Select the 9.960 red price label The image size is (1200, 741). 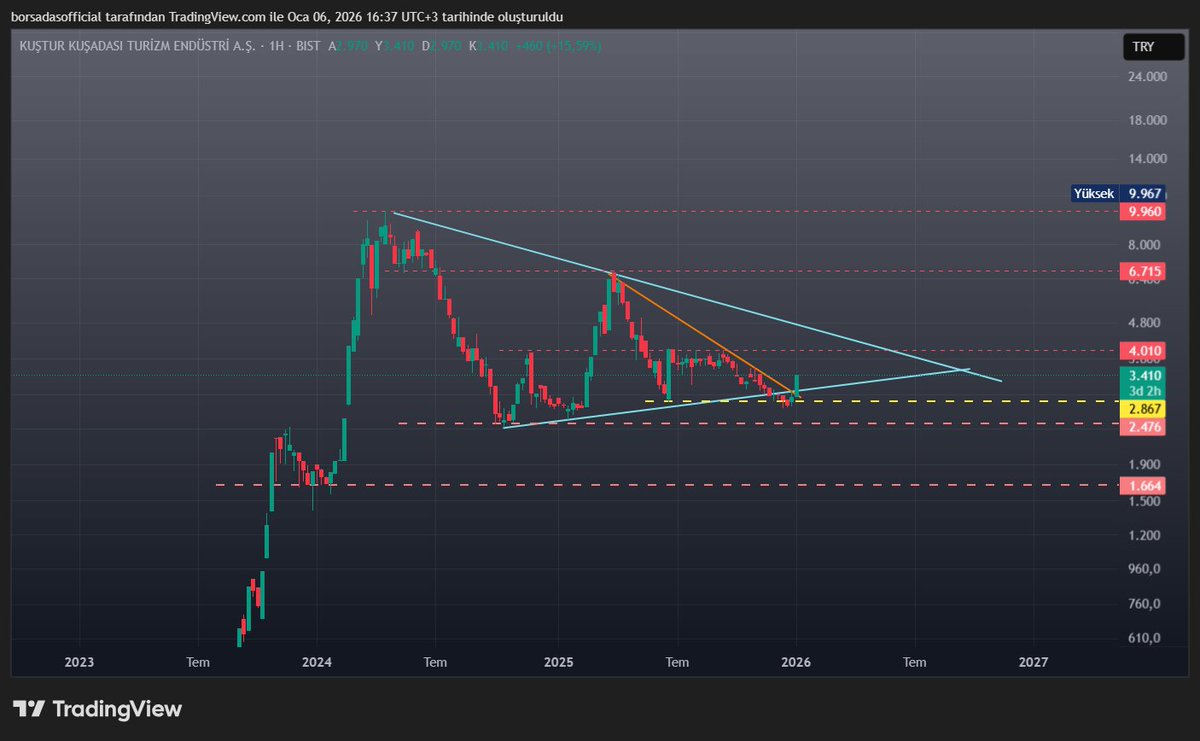[x=1144, y=211]
